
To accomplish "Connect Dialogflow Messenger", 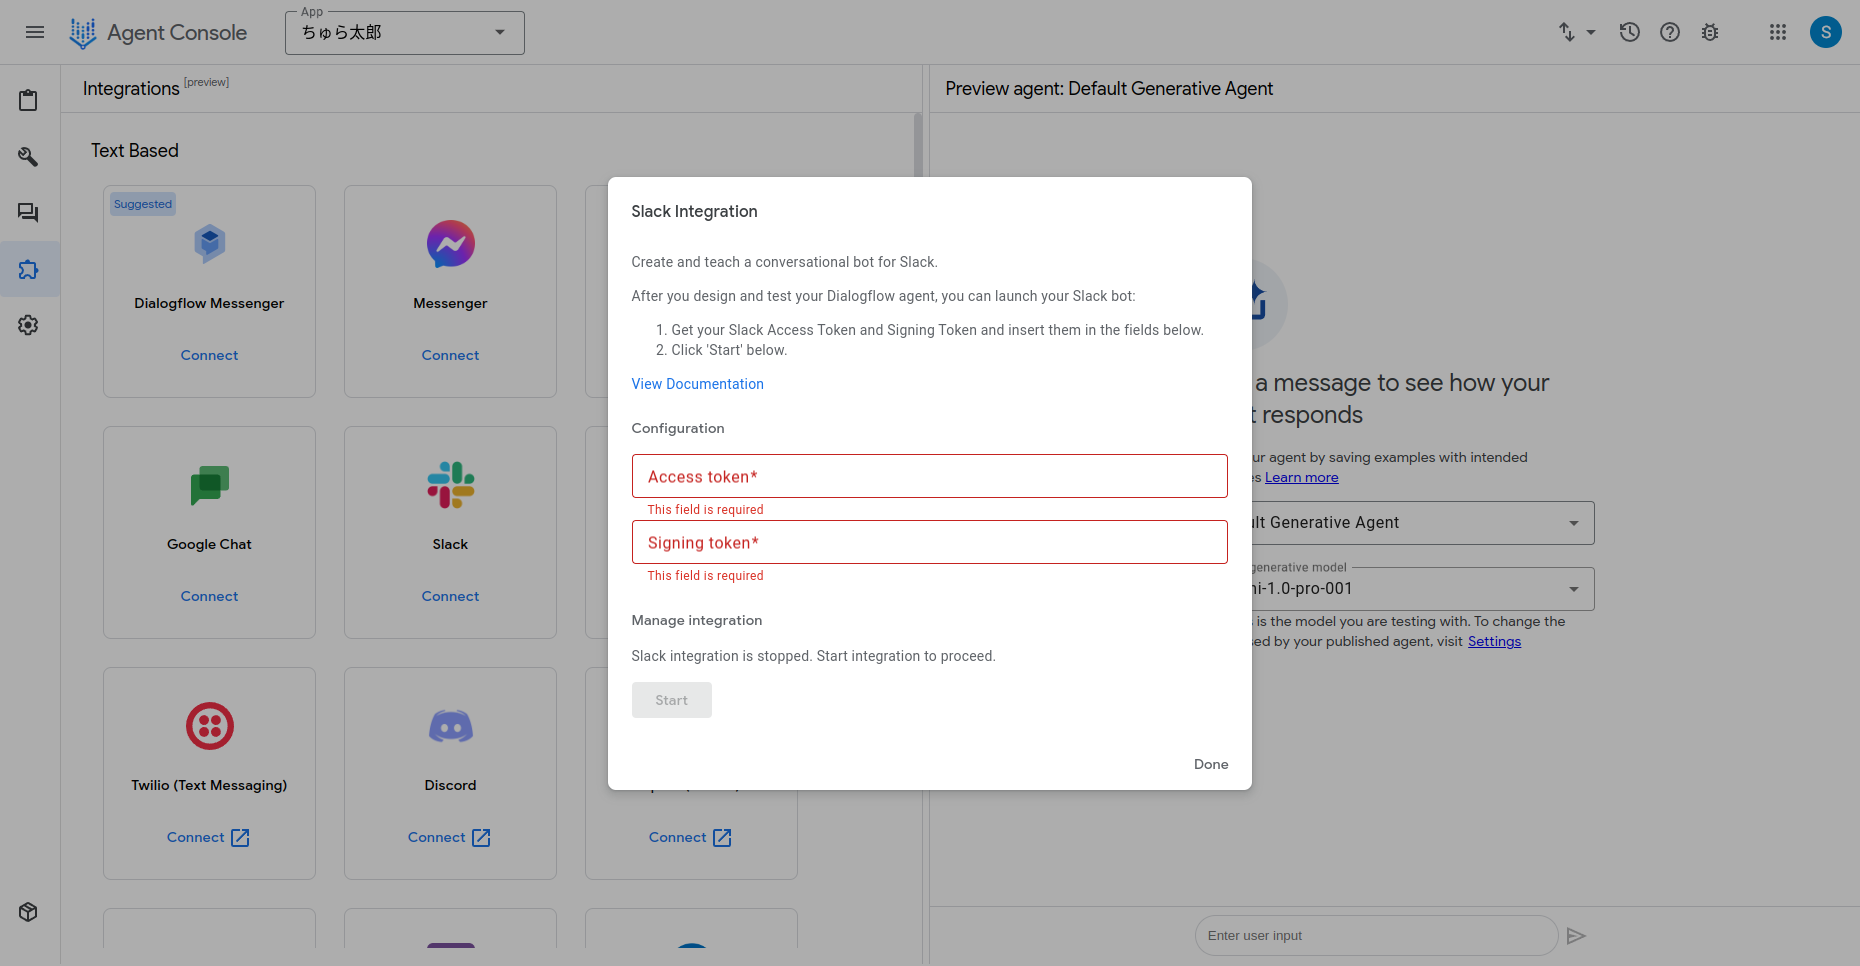I will [x=209, y=355].
